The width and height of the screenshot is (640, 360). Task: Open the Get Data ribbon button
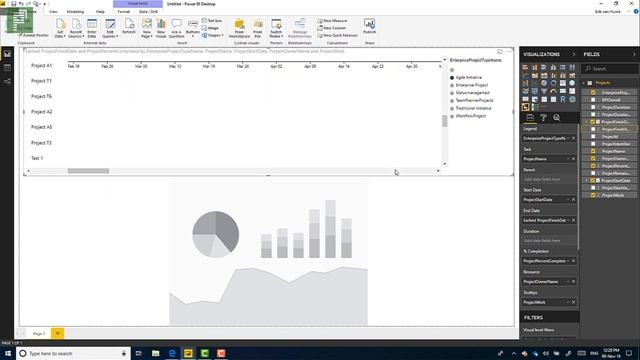click(x=60, y=28)
